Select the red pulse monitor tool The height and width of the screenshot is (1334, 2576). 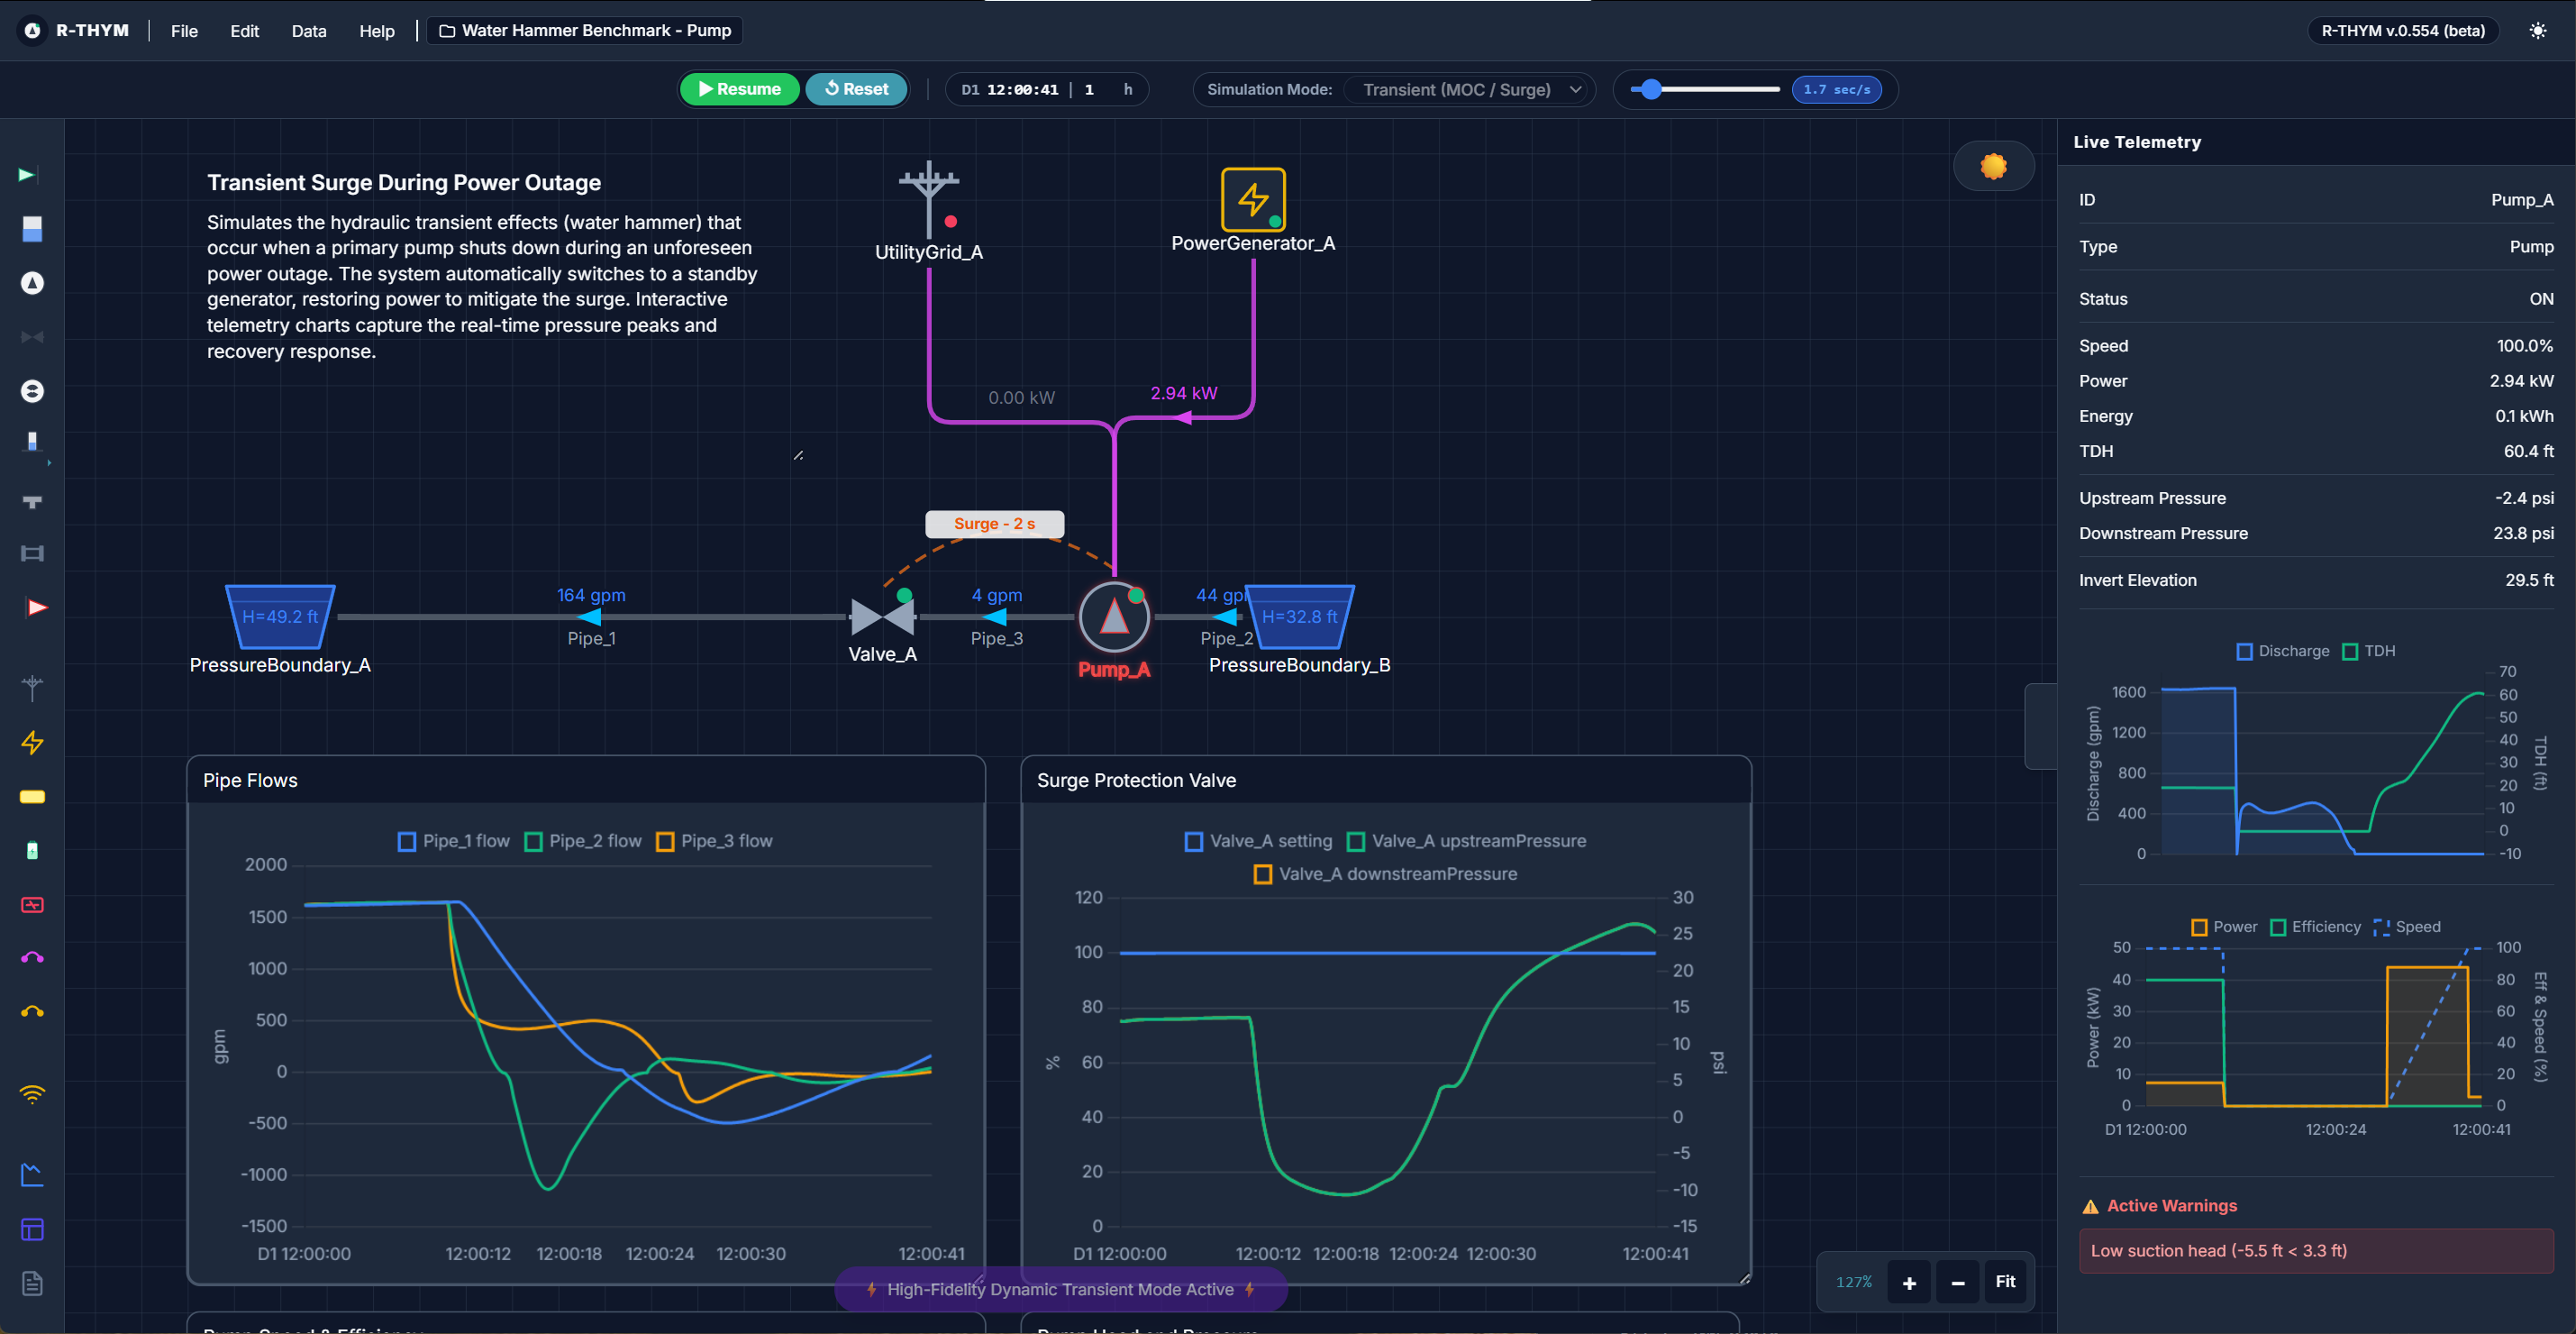point(32,905)
